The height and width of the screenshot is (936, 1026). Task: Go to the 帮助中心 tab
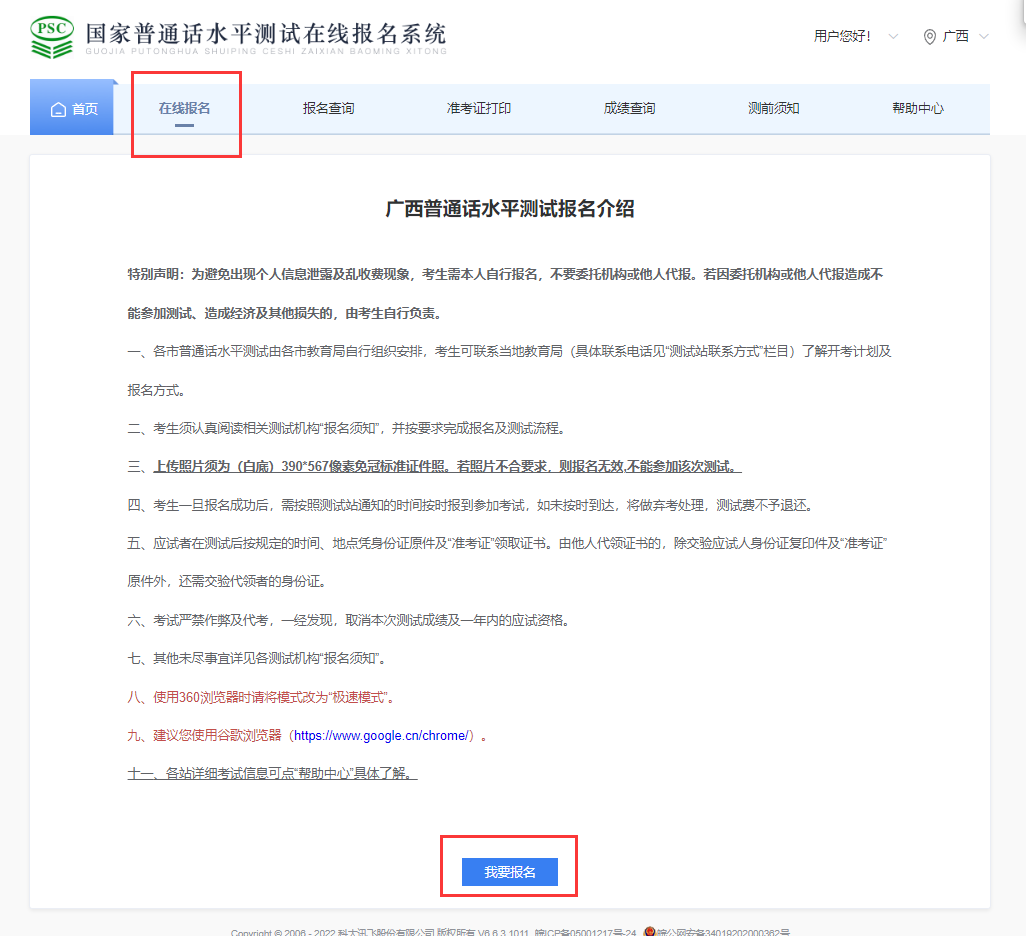[x=917, y=107]
